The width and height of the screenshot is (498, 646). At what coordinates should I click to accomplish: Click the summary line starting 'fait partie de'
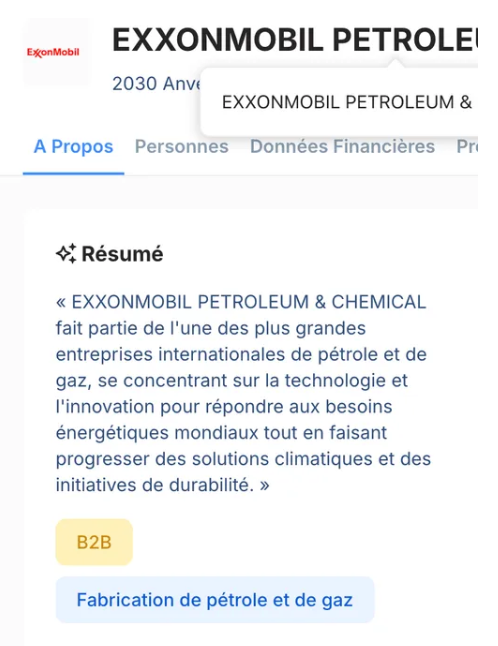click(x=211, y=328)
